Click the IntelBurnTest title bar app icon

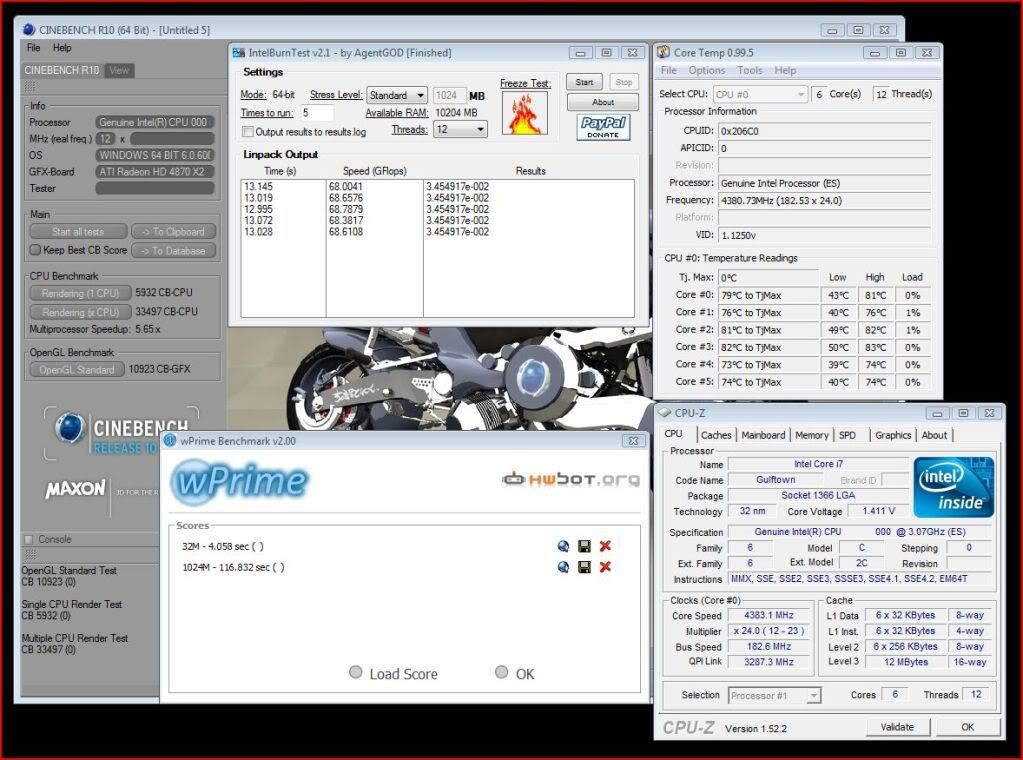pos(239,53)
